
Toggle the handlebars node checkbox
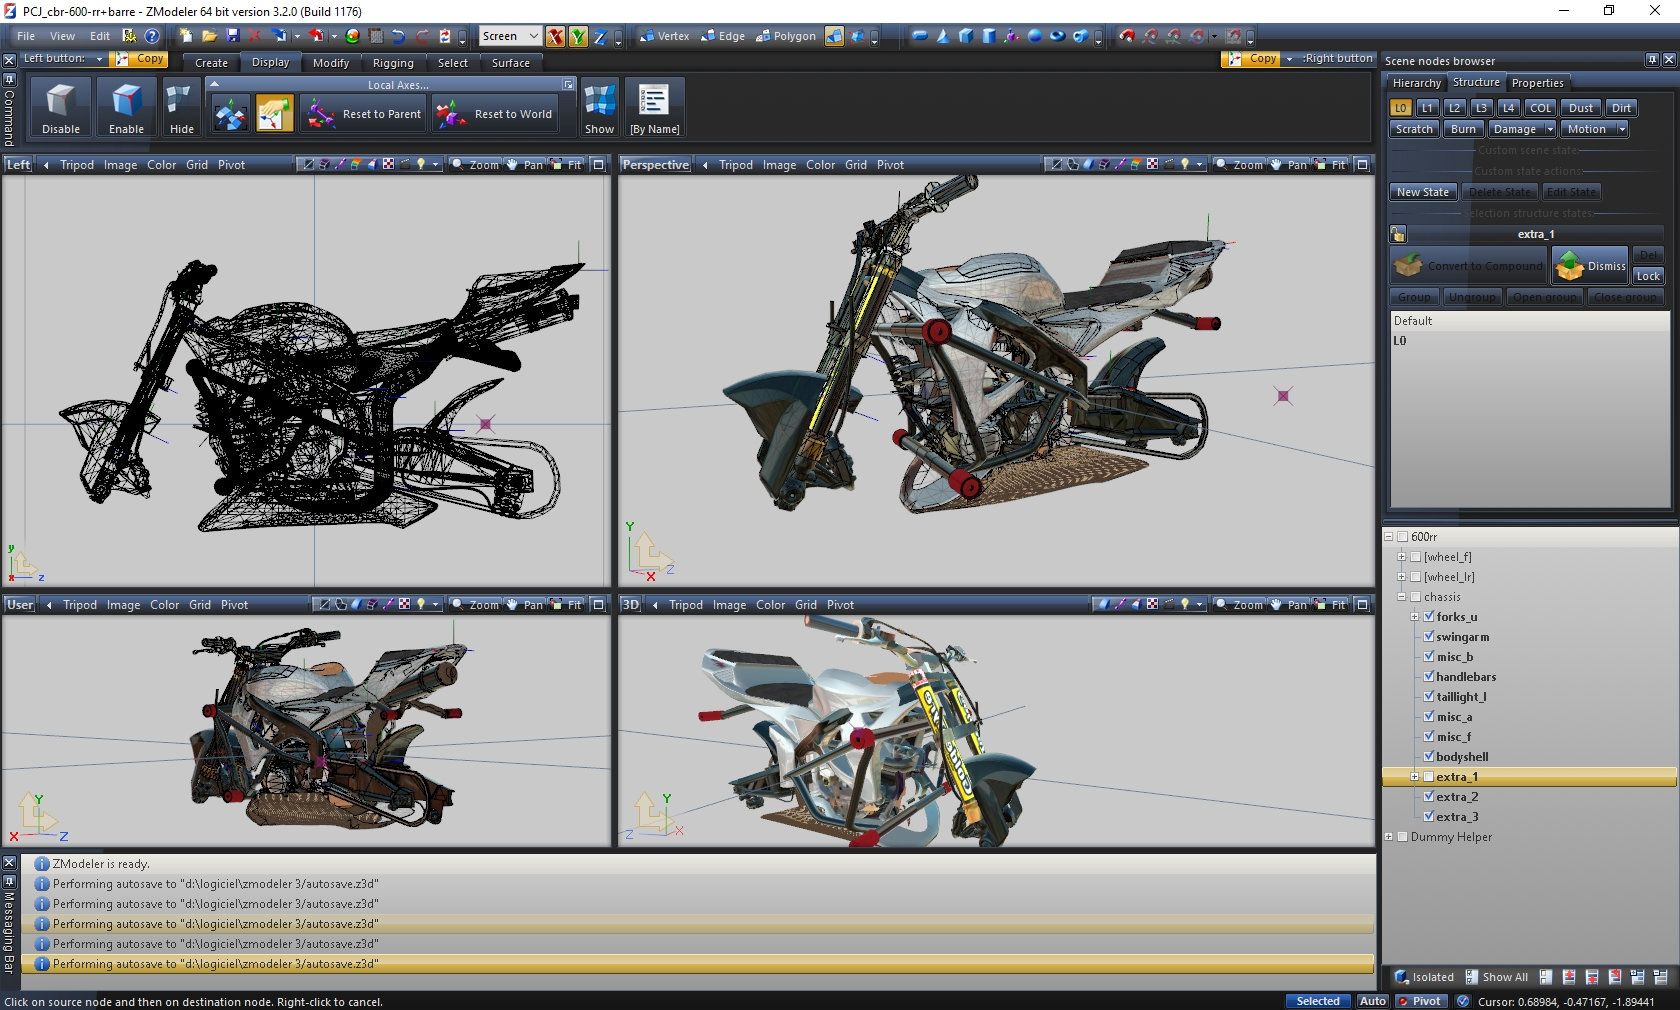click(x=1429, y=676)
